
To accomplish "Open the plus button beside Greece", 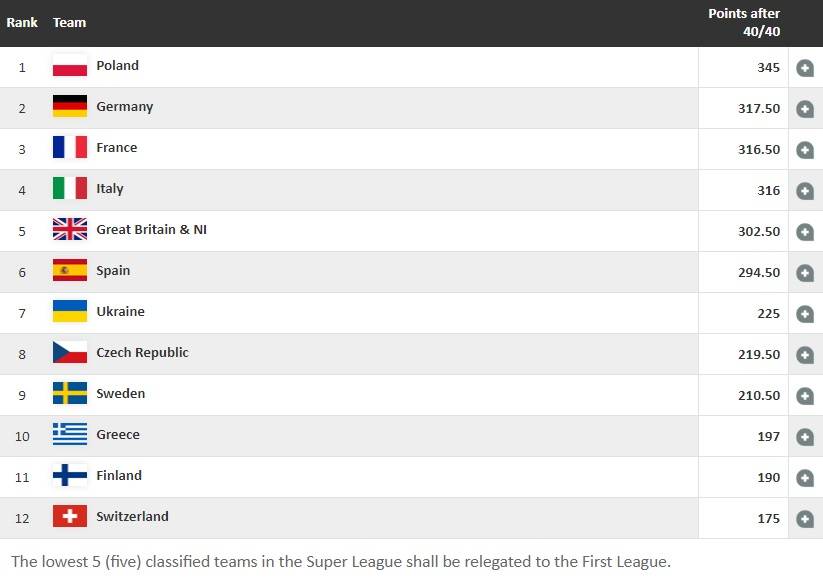I will [x=805, y=437].
